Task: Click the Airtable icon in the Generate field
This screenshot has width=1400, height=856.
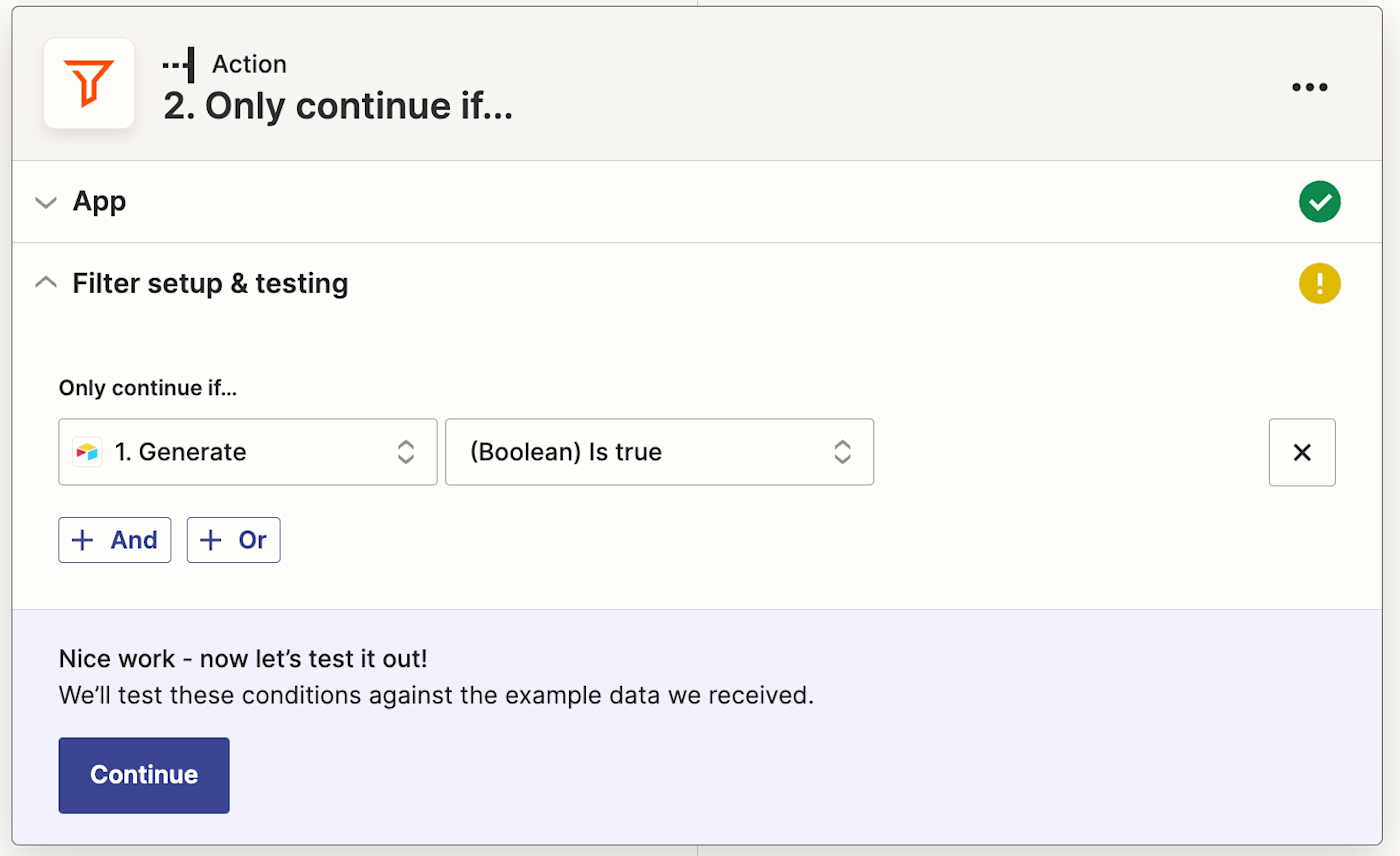Action: pos(87,452)
